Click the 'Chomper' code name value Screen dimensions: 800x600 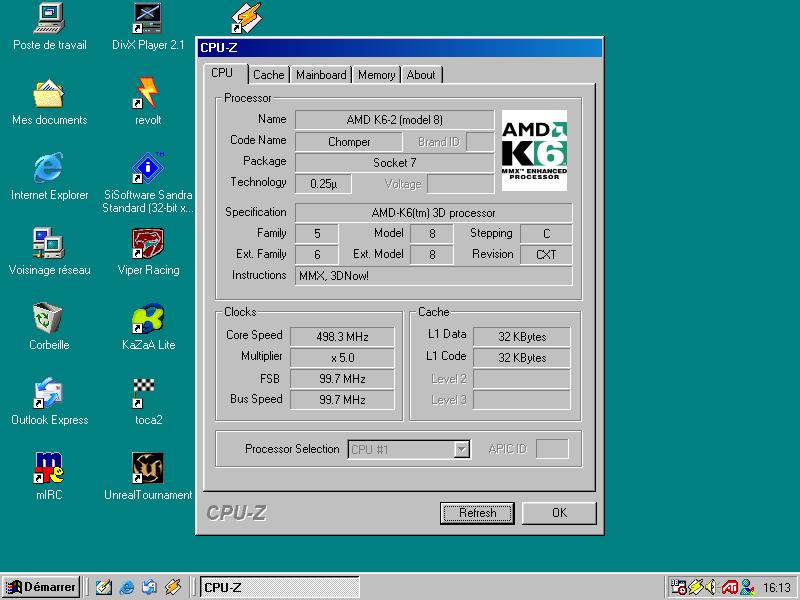(349, 142)
